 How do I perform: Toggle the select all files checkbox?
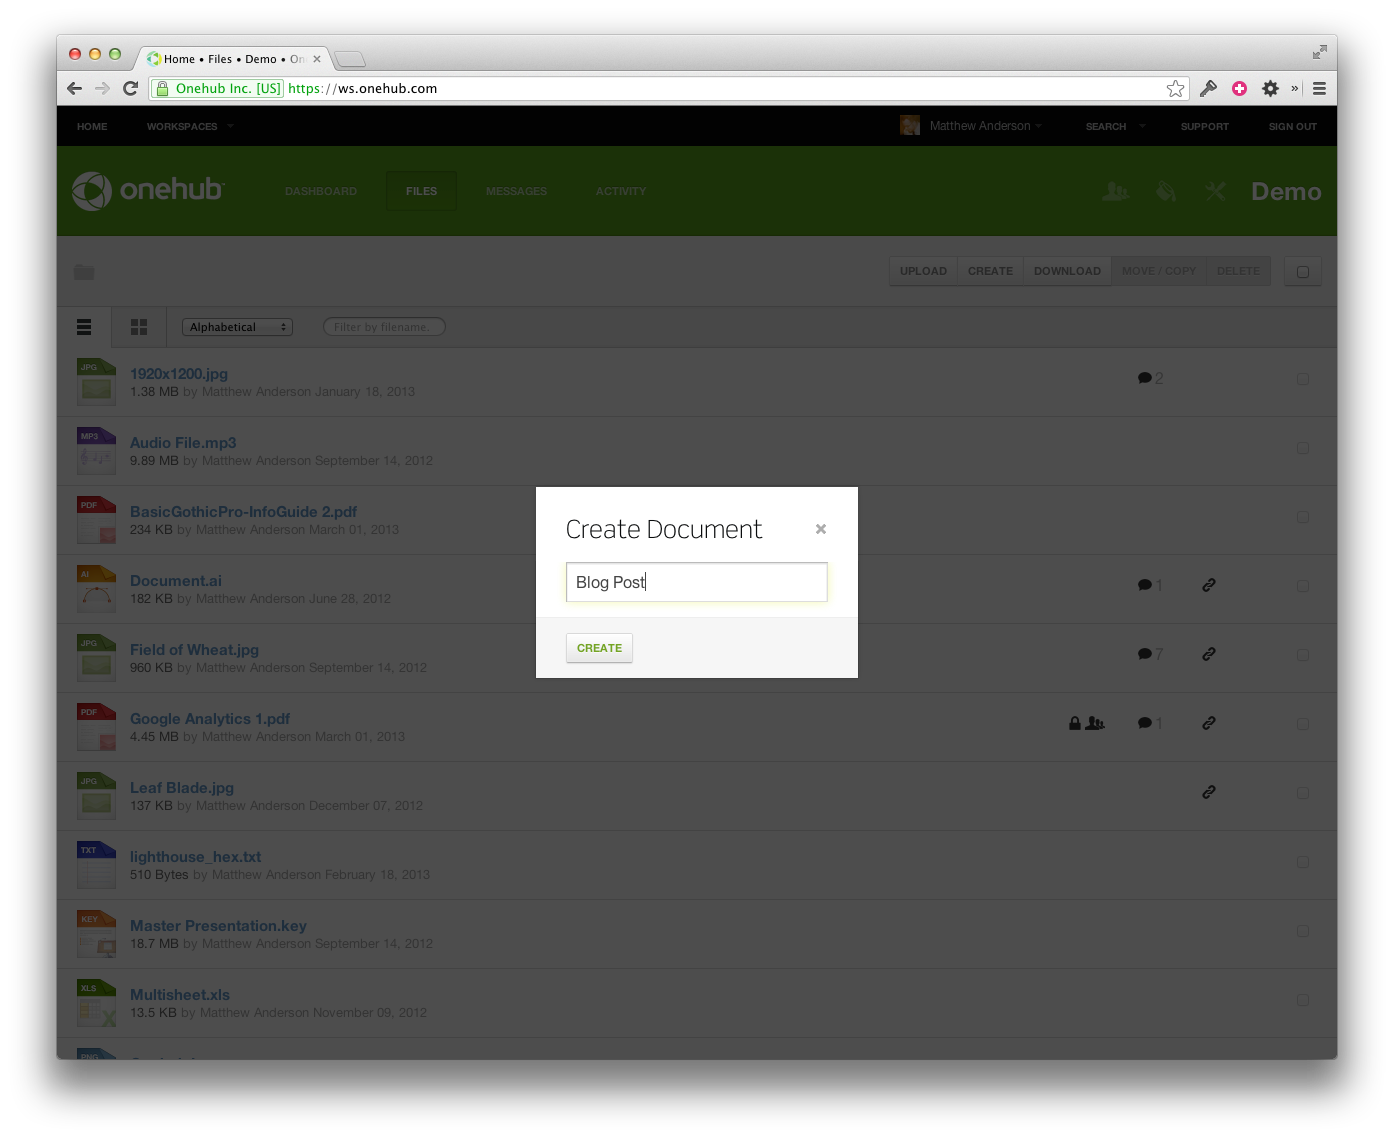point(1302,272)
